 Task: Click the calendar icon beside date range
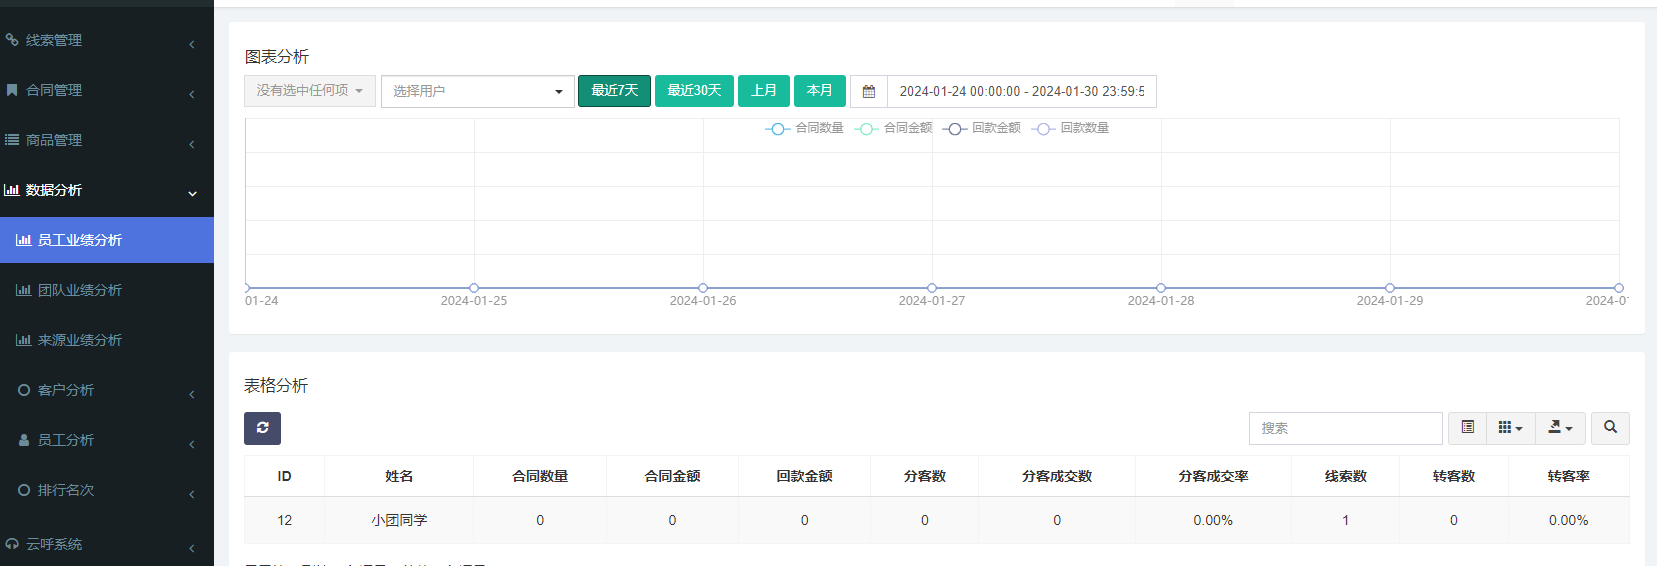(869, 91)
